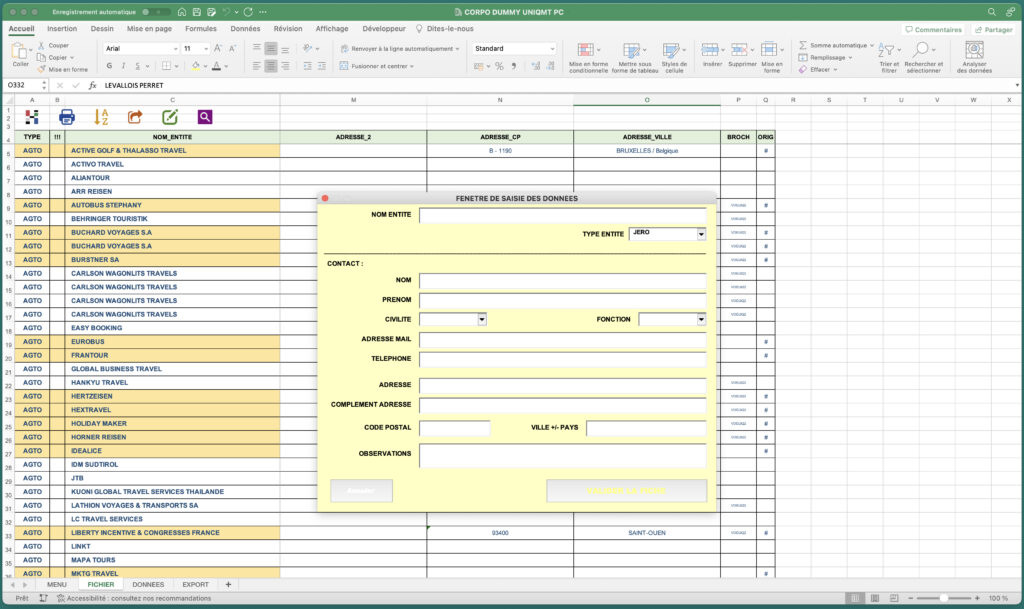
Task: Click the colored squares logo icon in sheet
Action: (x=32, y=117)
